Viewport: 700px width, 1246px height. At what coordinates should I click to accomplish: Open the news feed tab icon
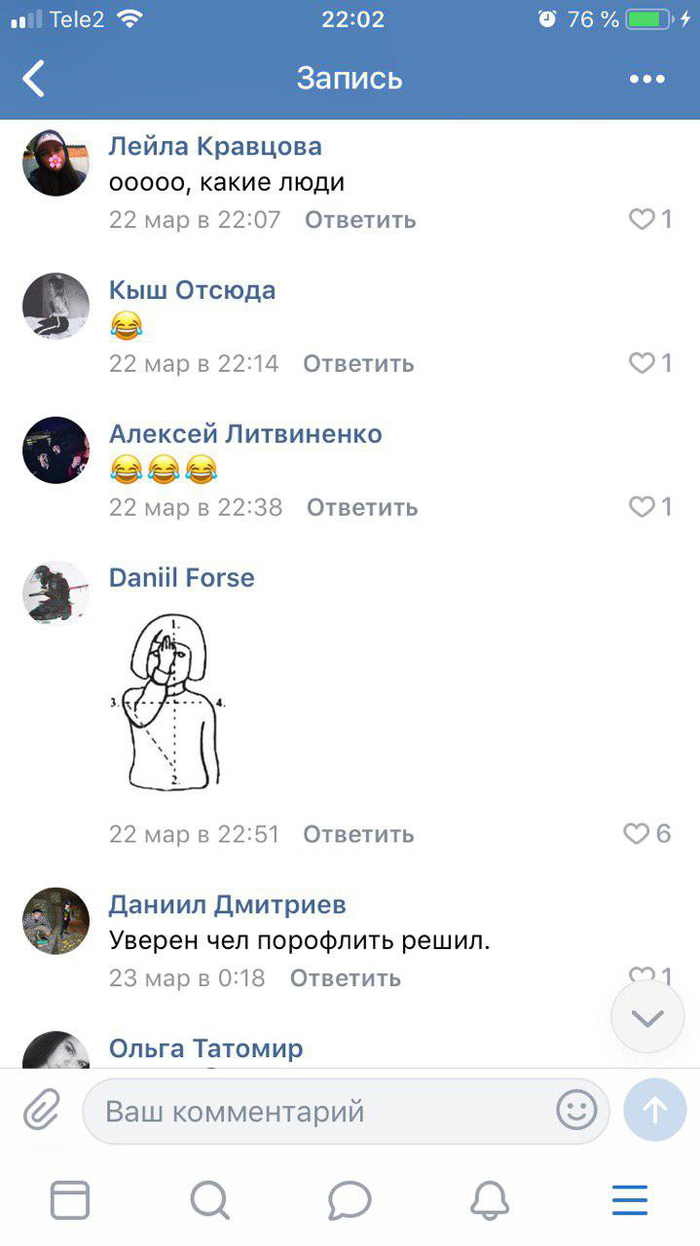pos(70,1200)
